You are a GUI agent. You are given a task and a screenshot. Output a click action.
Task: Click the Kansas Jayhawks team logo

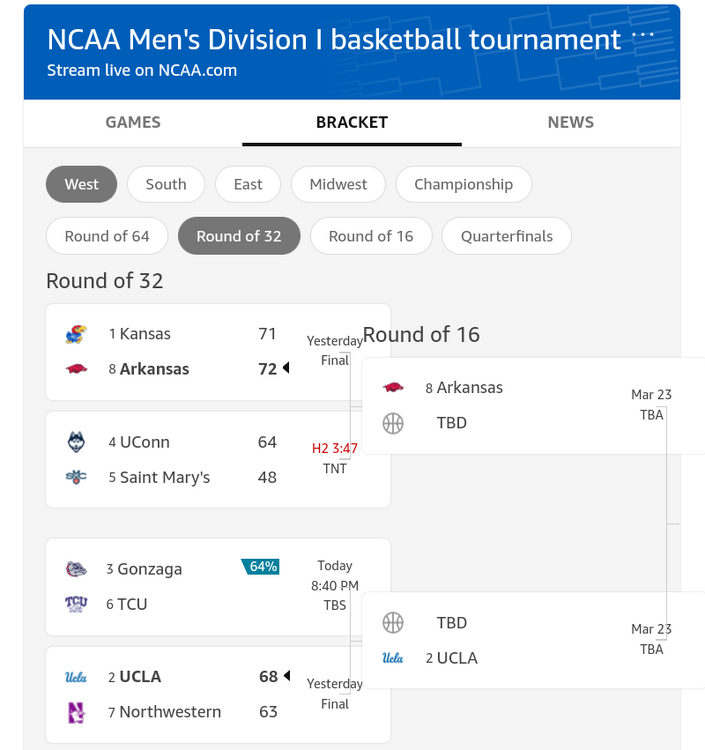point(76,334)
